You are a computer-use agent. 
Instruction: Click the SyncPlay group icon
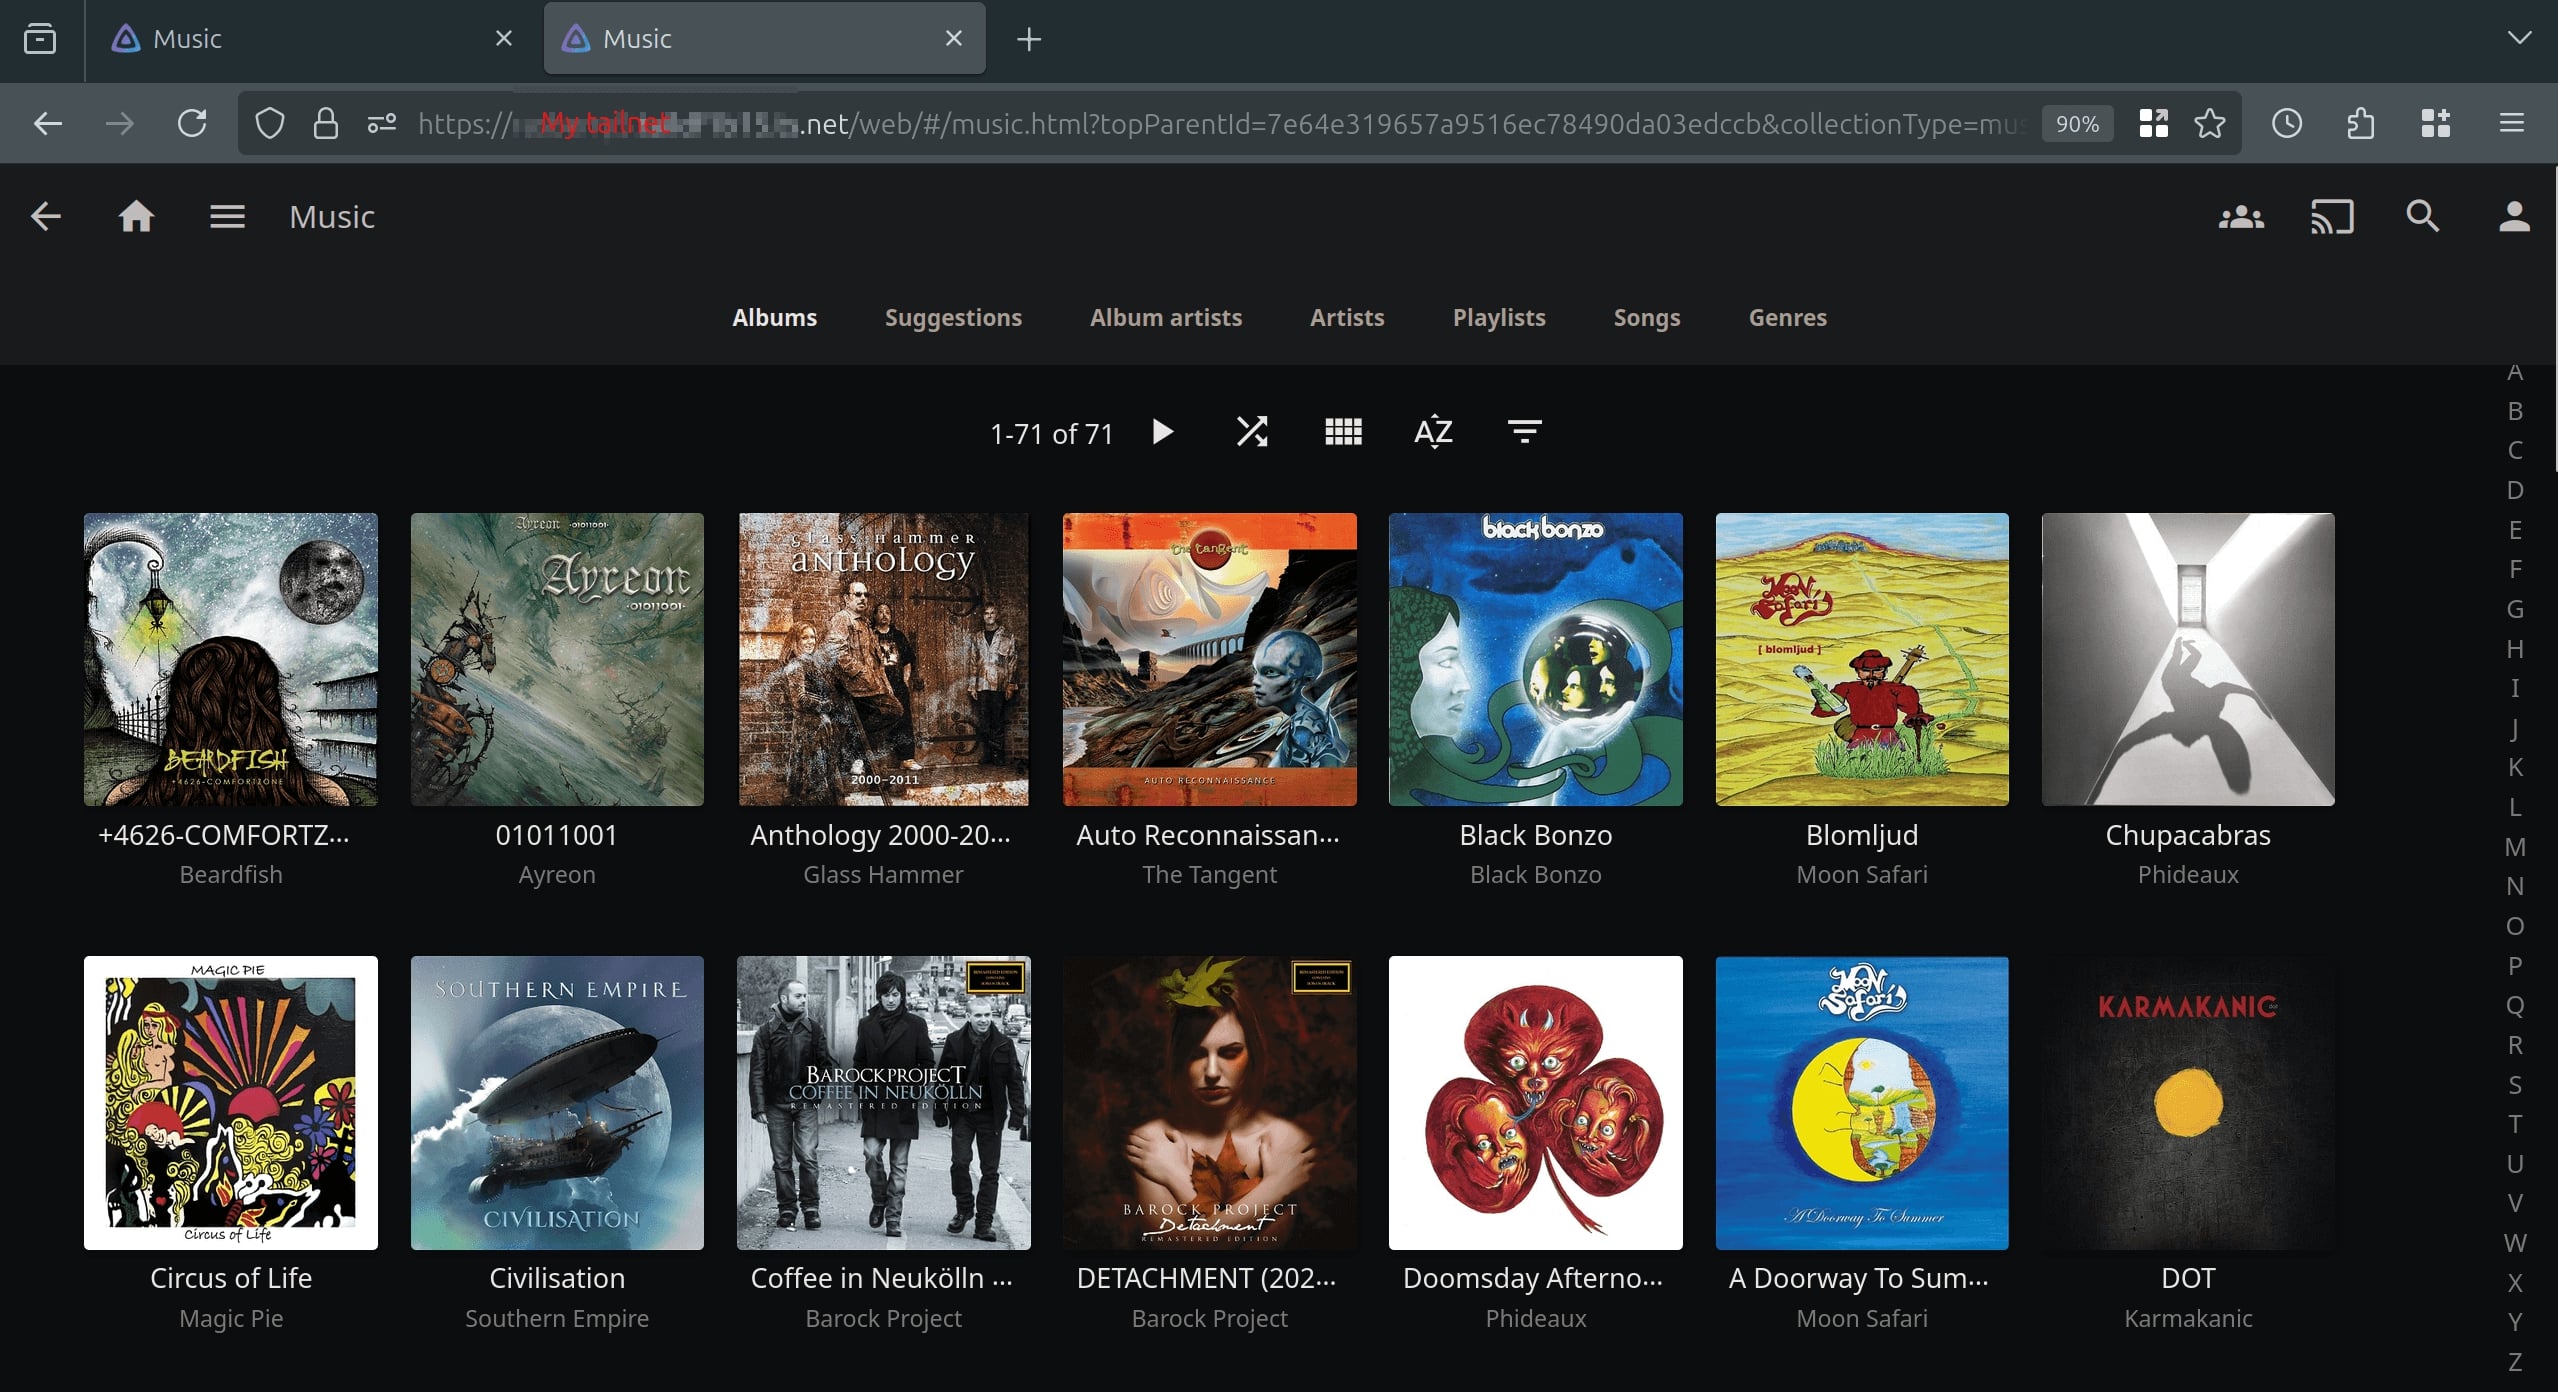coord(2241,216)
